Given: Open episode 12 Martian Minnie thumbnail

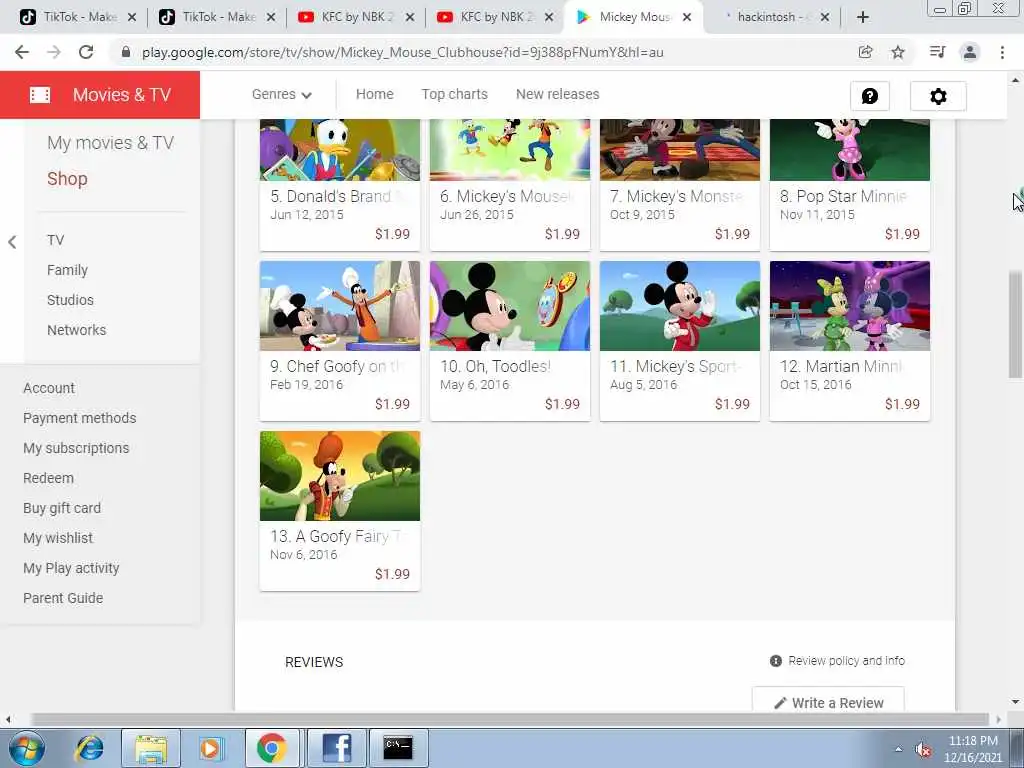Looking at the screenshot, I should tap(850, 306).
